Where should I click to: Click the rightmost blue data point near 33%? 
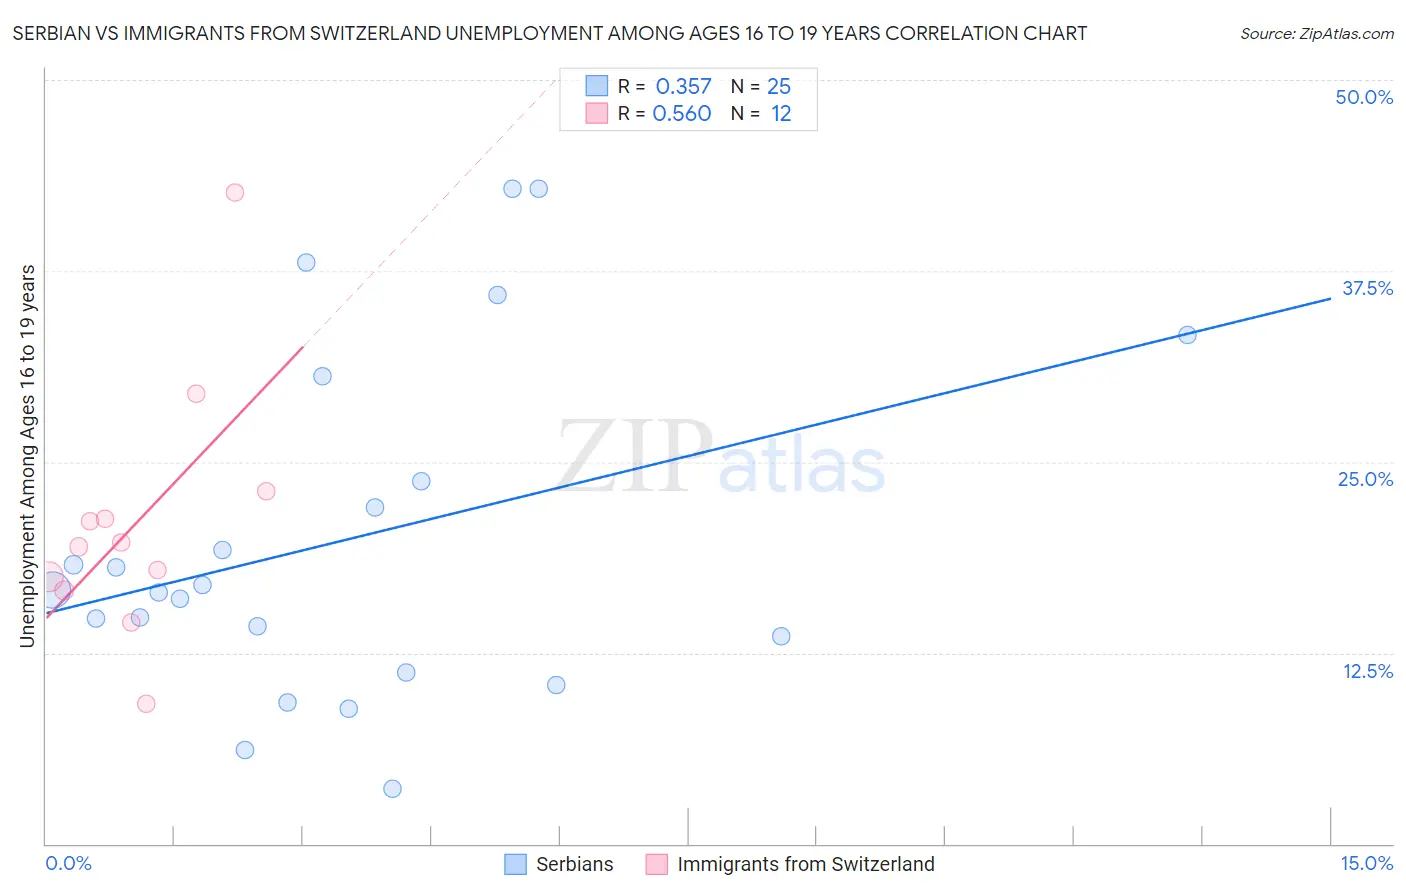point(1187,335)
